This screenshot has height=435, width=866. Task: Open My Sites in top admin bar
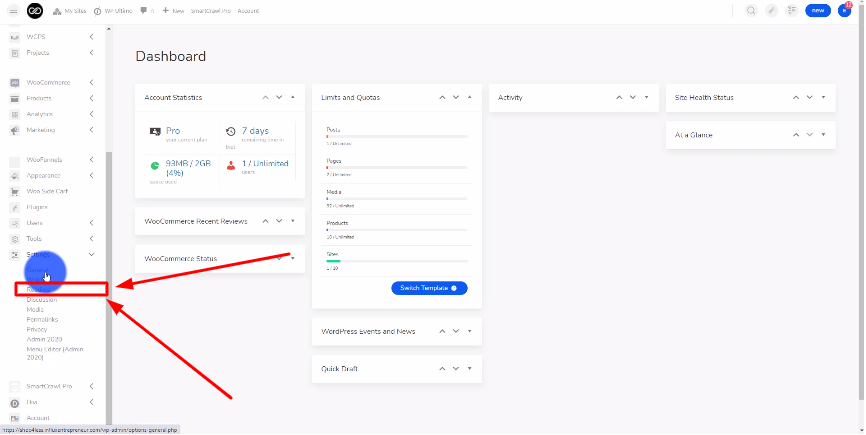coord(69,10)
